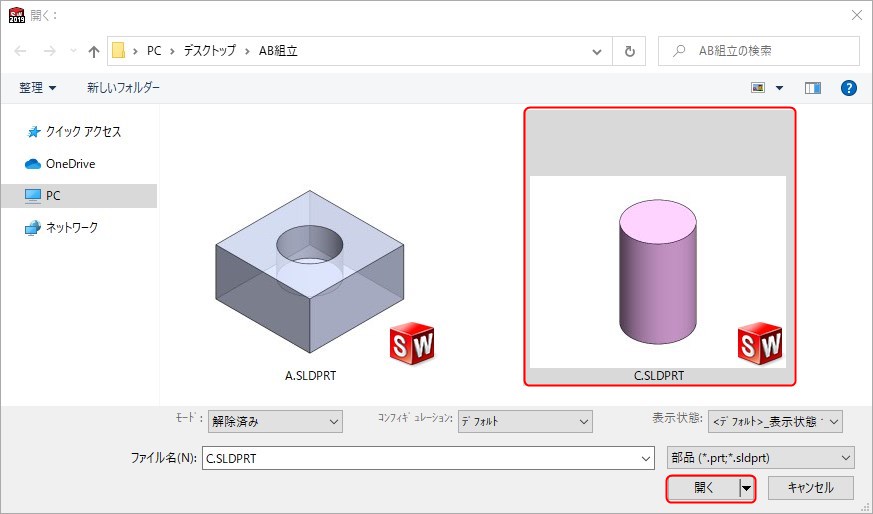Screen dimensions: 873x514
Task: Toggle the preview pane icon
Action: [x=813, y=88]
